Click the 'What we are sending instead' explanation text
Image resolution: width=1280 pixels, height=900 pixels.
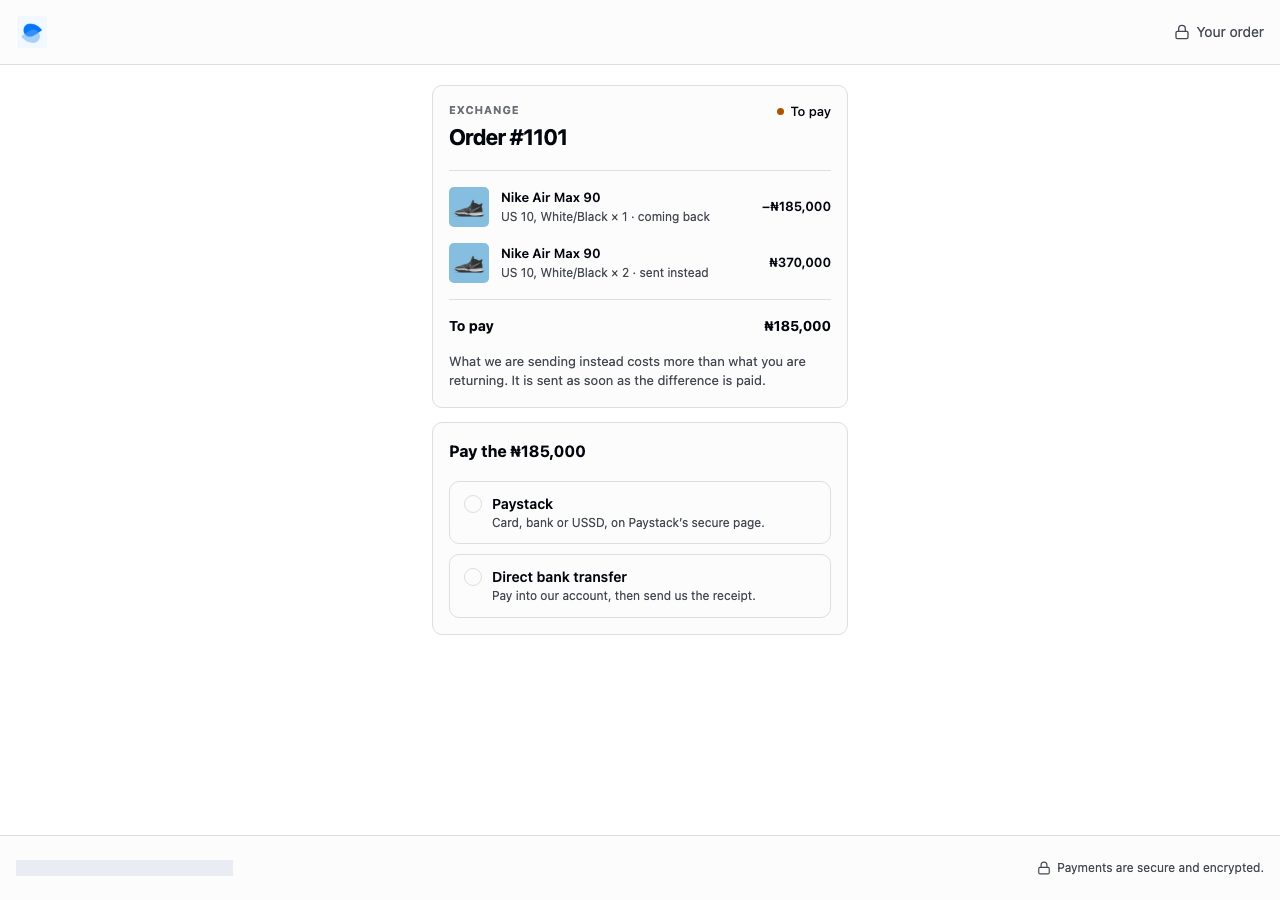[627, 371]
